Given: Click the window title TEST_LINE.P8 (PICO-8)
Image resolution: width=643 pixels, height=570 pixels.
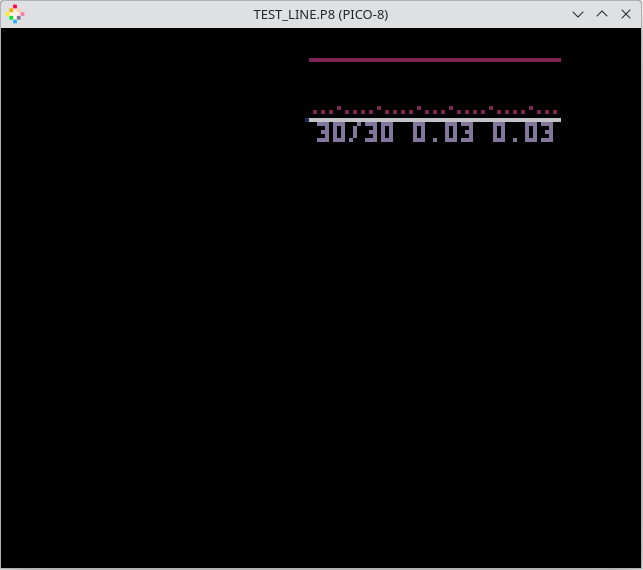Looking at the screenshot, I should click(321, 15).
